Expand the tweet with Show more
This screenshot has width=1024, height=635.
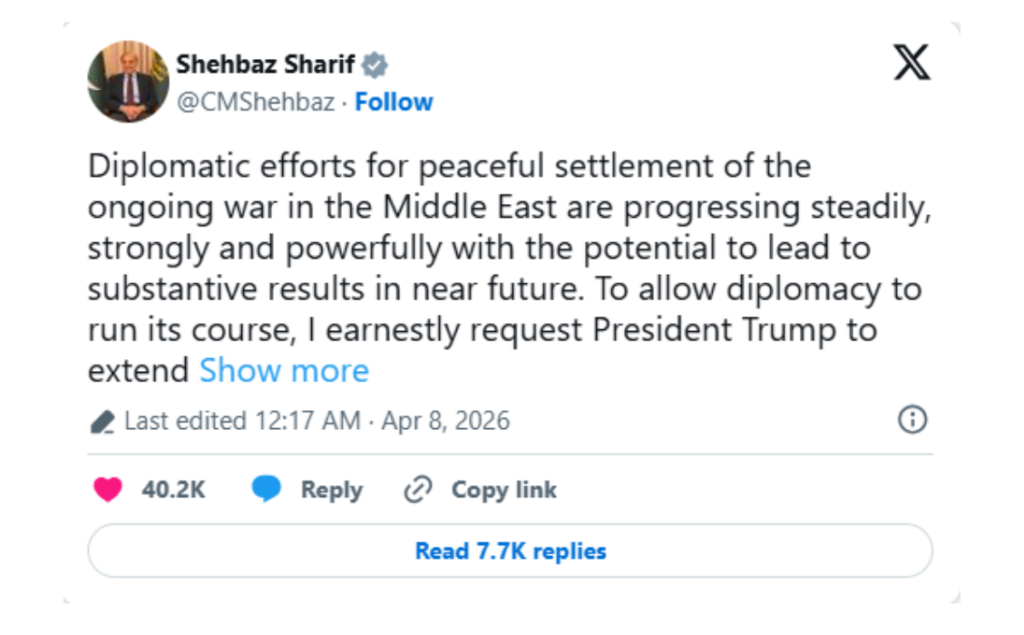point(284,371)
